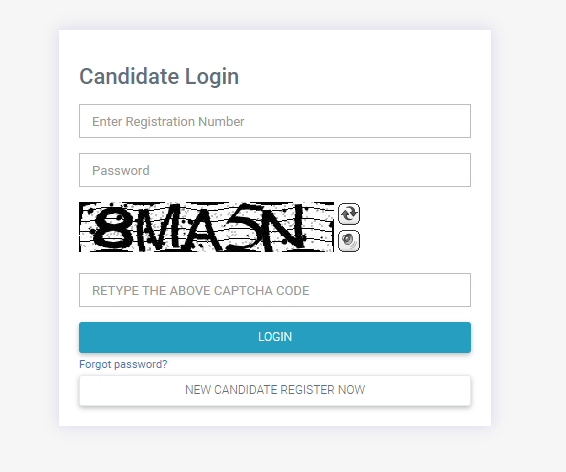Viewport: 566px width, 472px height.
Task: Listen to captcha via the sound icon
Action: click(349, 241)
